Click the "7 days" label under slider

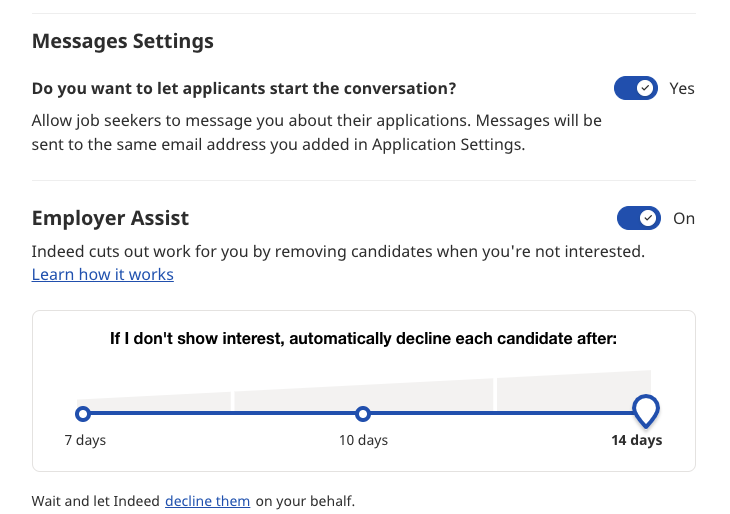click(x=85, y=440)
